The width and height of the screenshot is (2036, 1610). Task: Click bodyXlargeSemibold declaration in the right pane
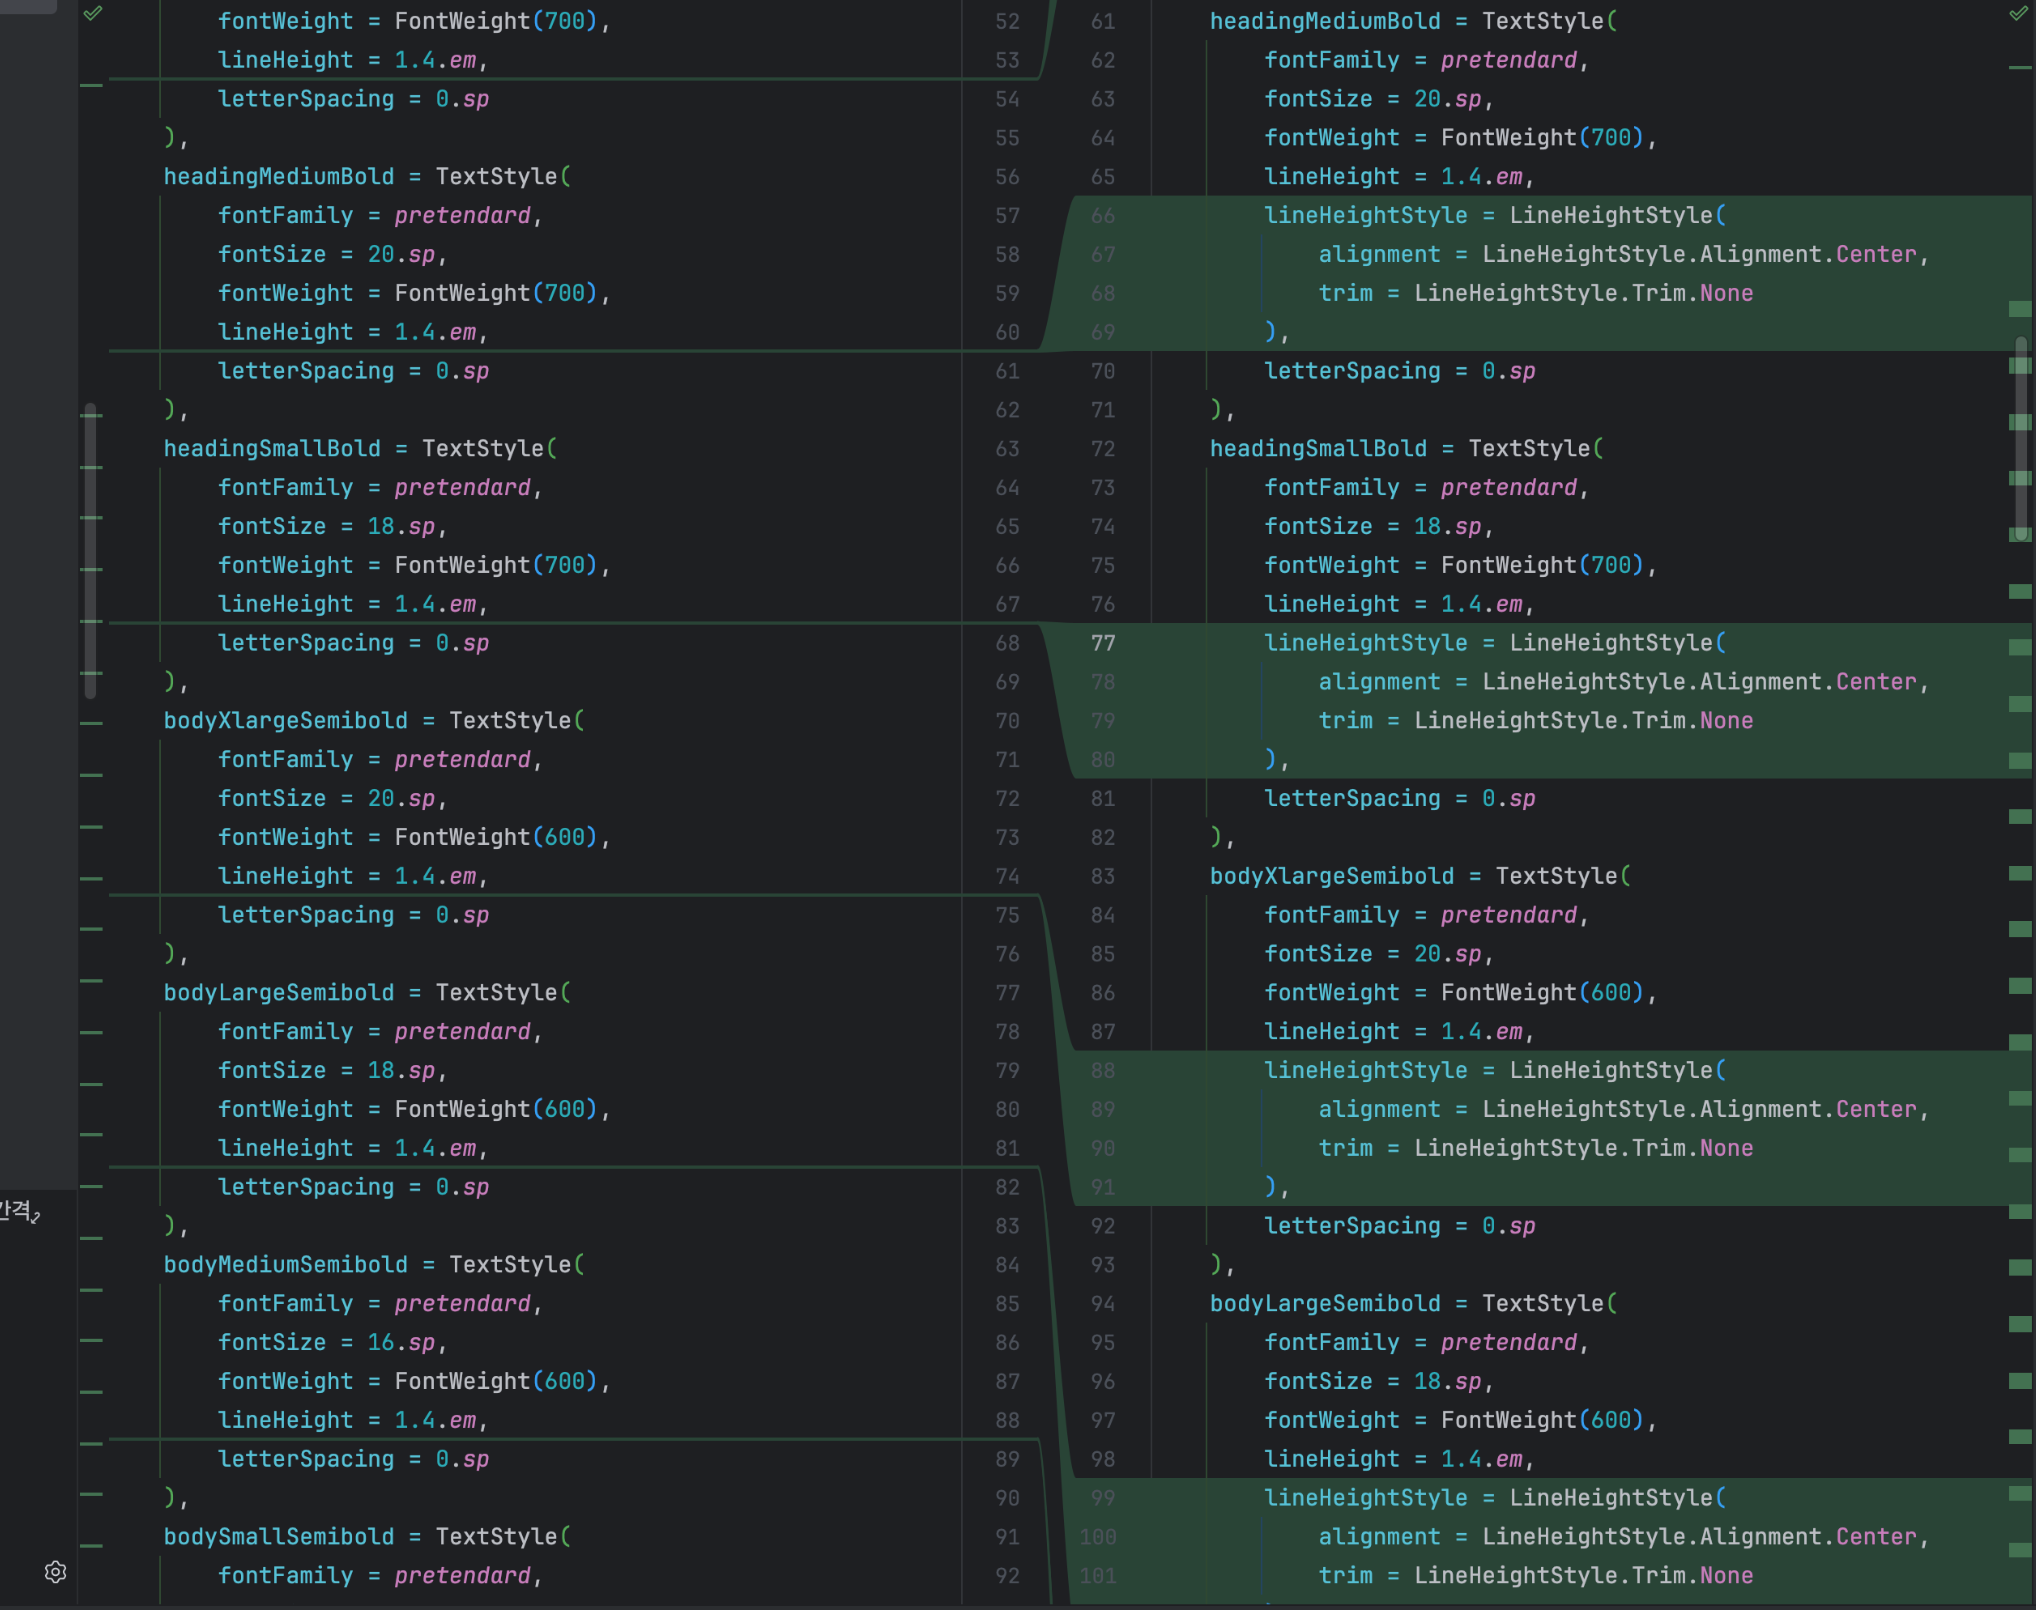1331,877
